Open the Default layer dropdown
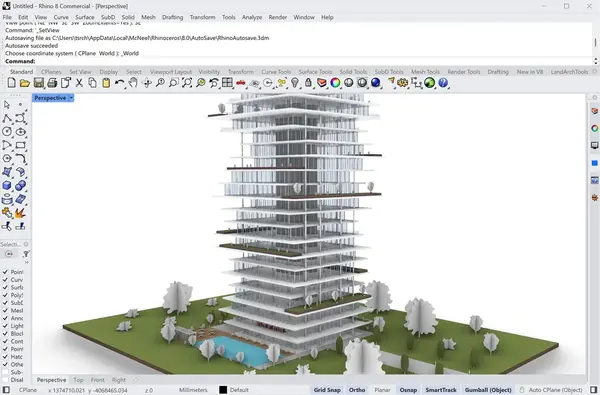The image size is (600, 395). (x=239, y=390)
